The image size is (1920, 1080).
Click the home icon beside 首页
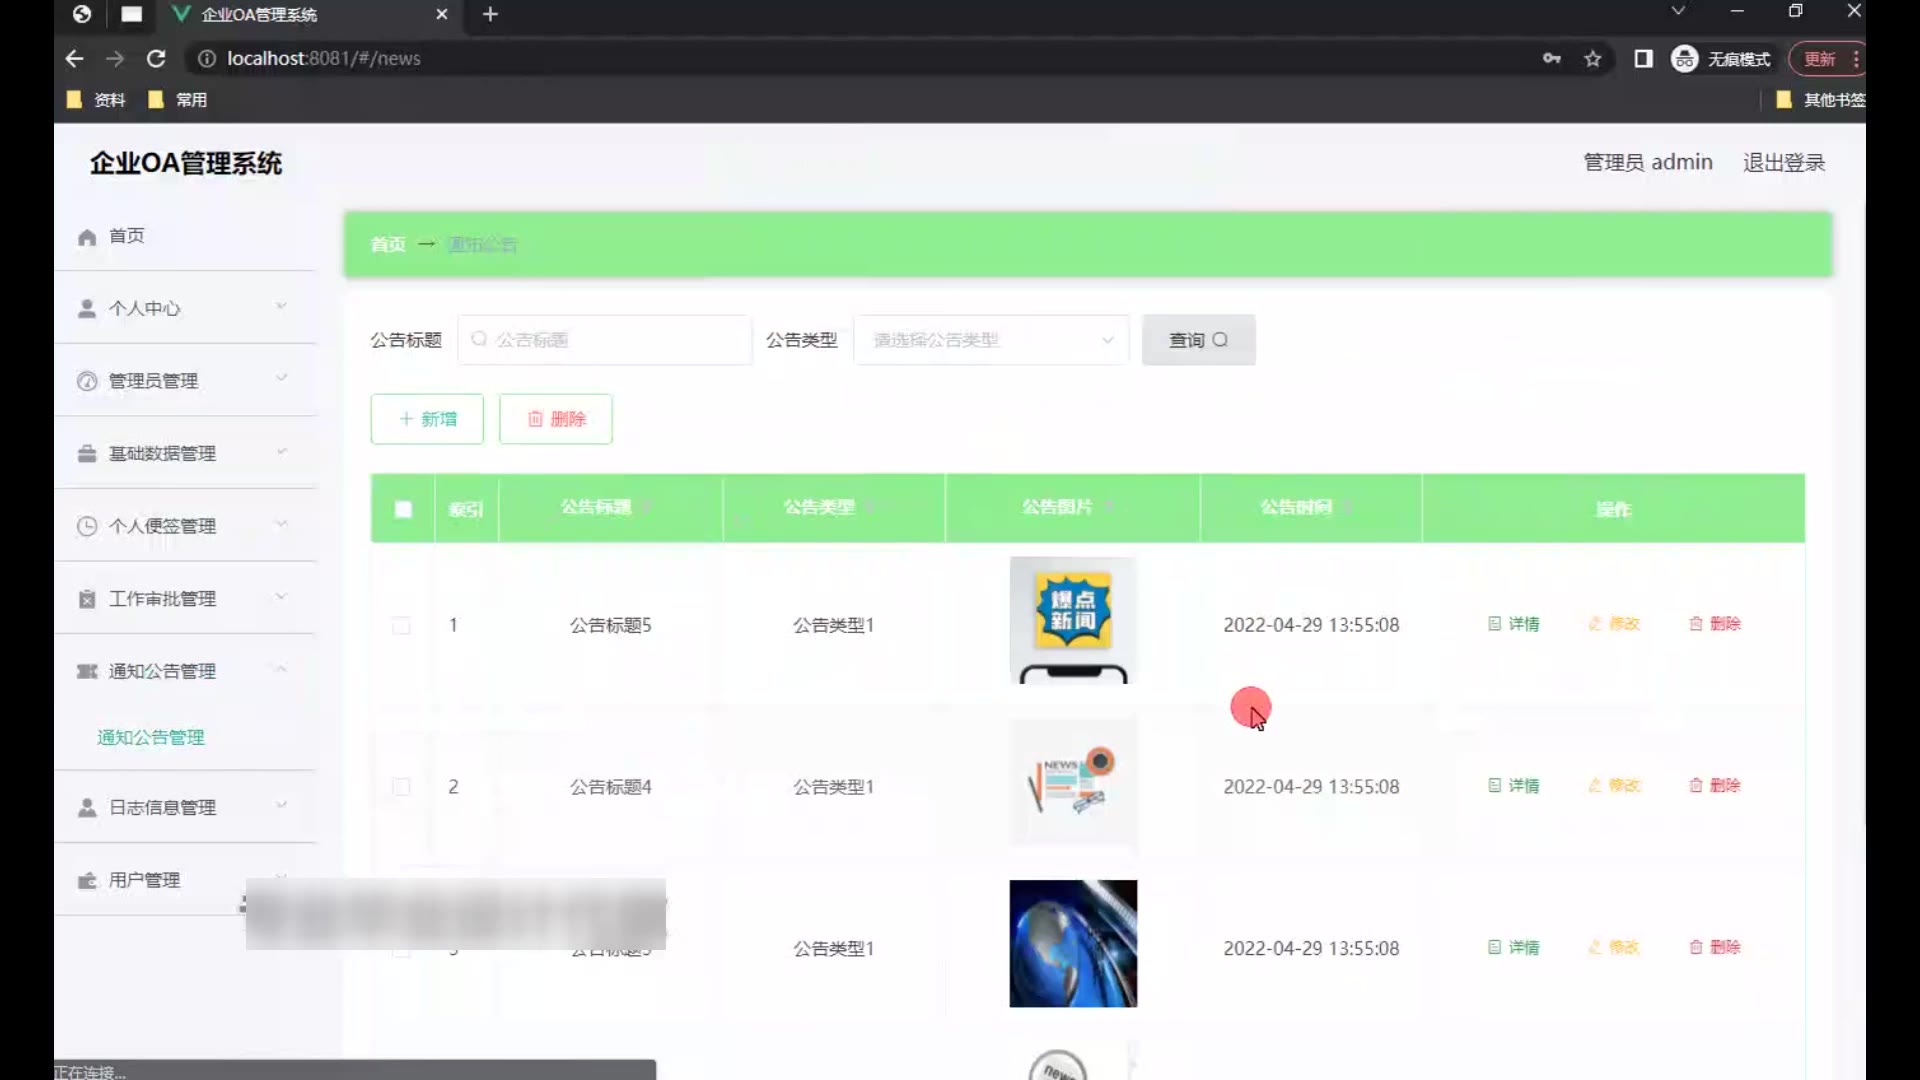tap(87, 237)
